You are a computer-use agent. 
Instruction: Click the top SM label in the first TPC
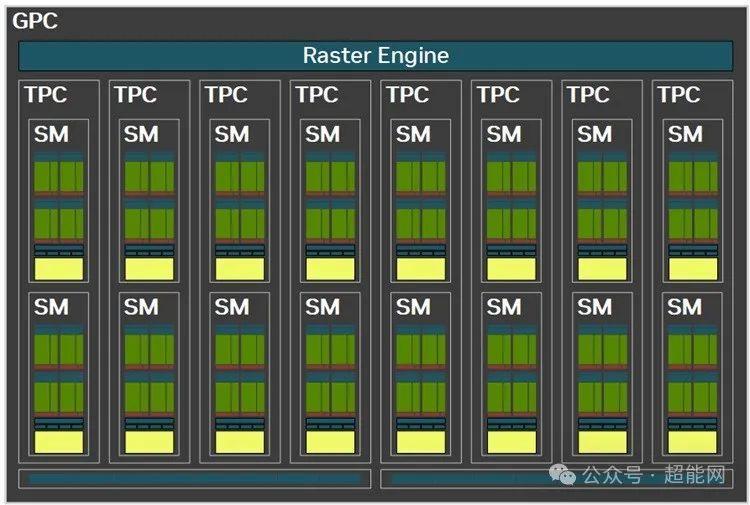[52, 134]
